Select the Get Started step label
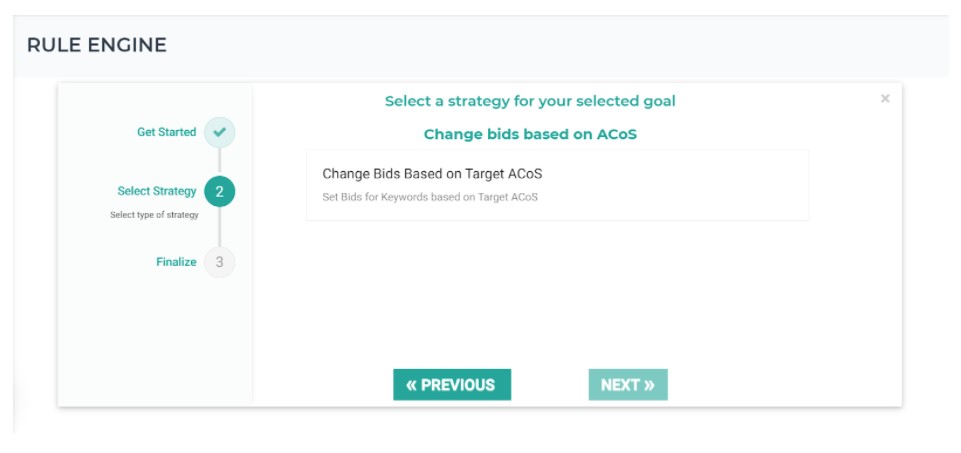 click(166, 132)
